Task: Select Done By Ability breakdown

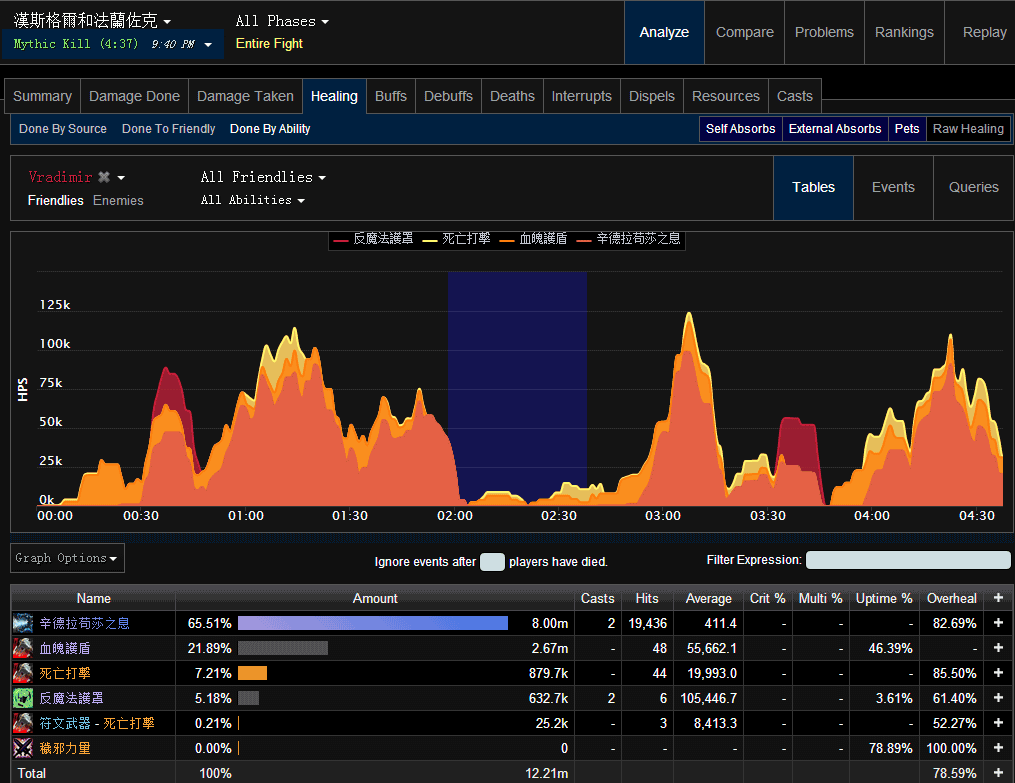Action: (270, 129)
